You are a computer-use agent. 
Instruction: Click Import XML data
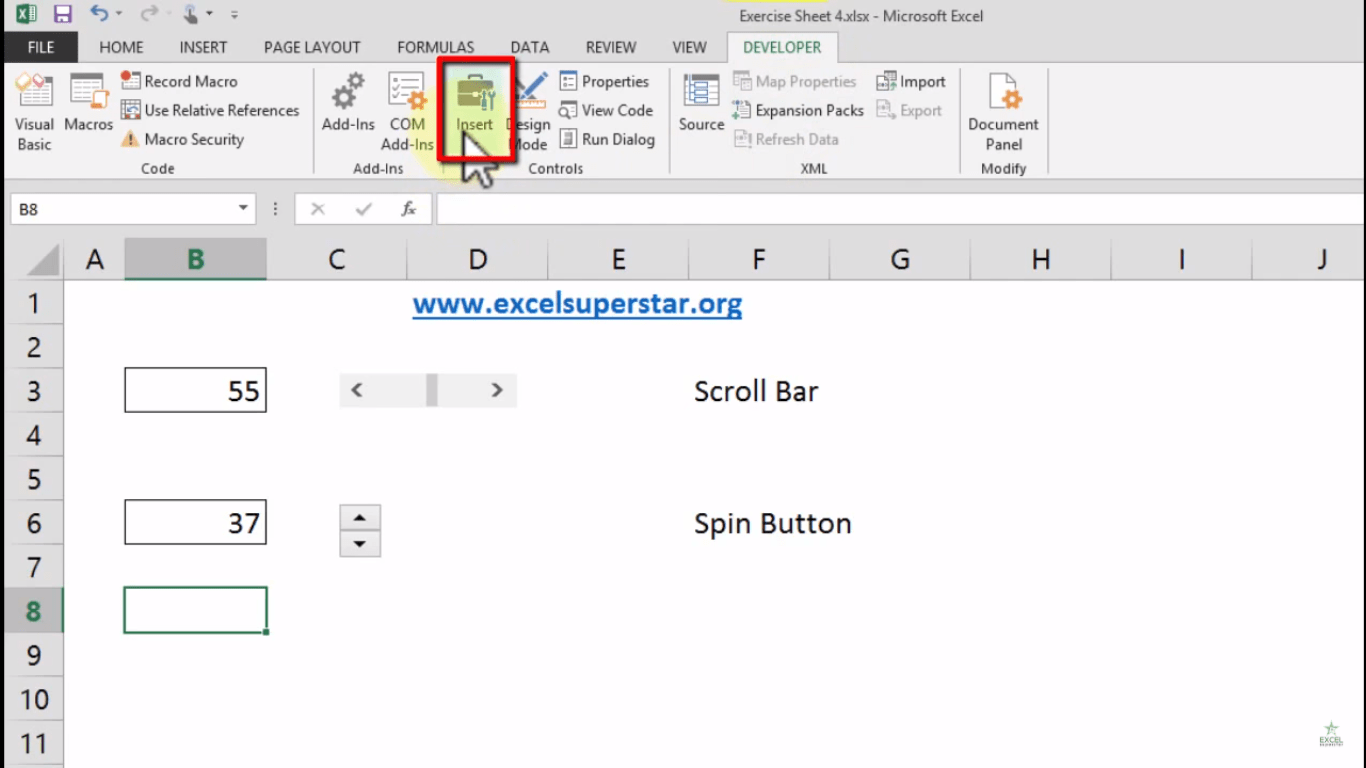point(911,81)
